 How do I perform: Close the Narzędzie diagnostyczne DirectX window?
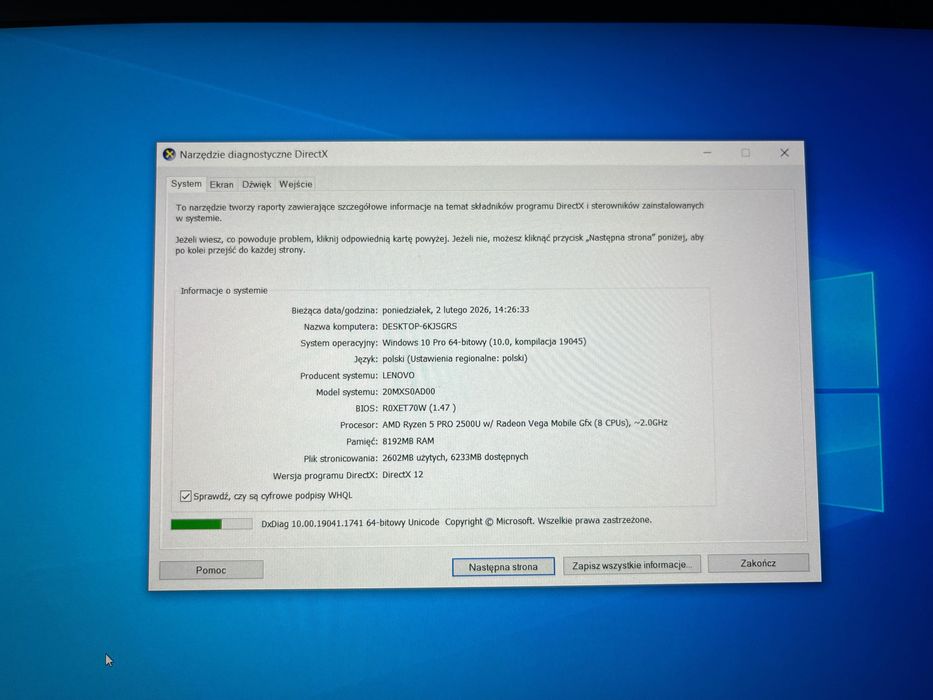[784, 153]
